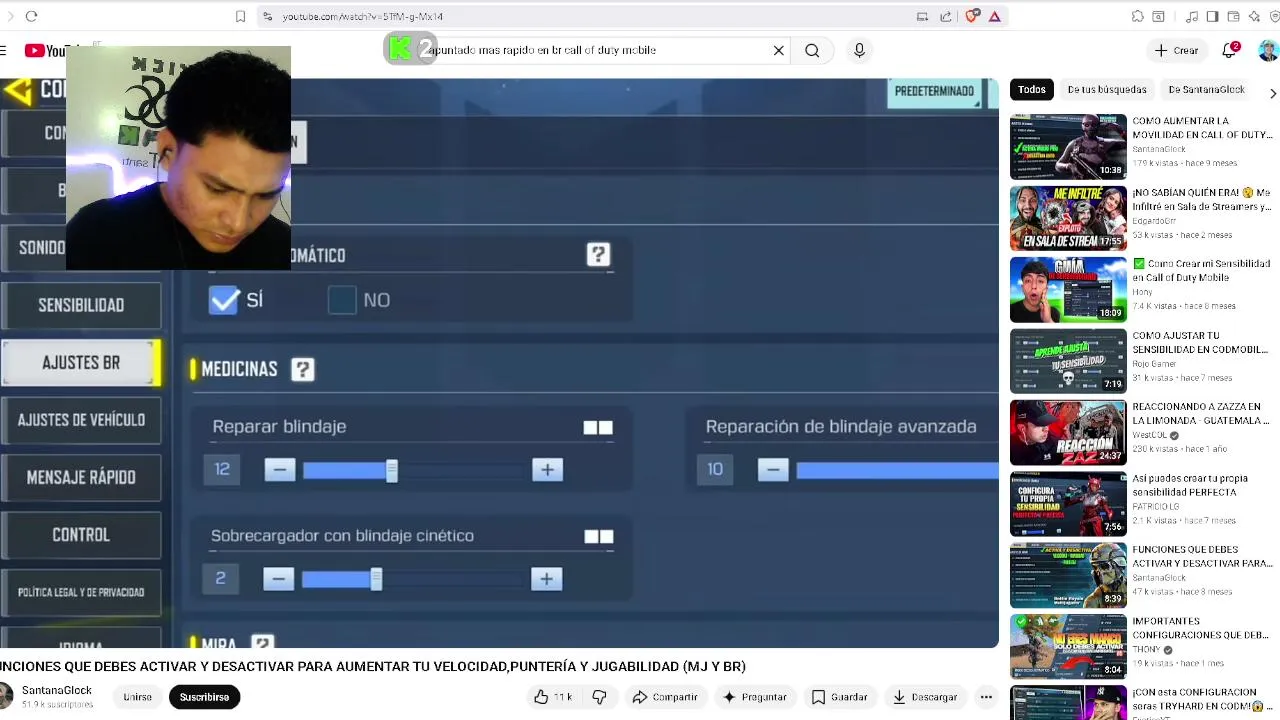Screen dimensions: 1280x720
Task: Reload the page with the refresh icon
Action: 31,16
